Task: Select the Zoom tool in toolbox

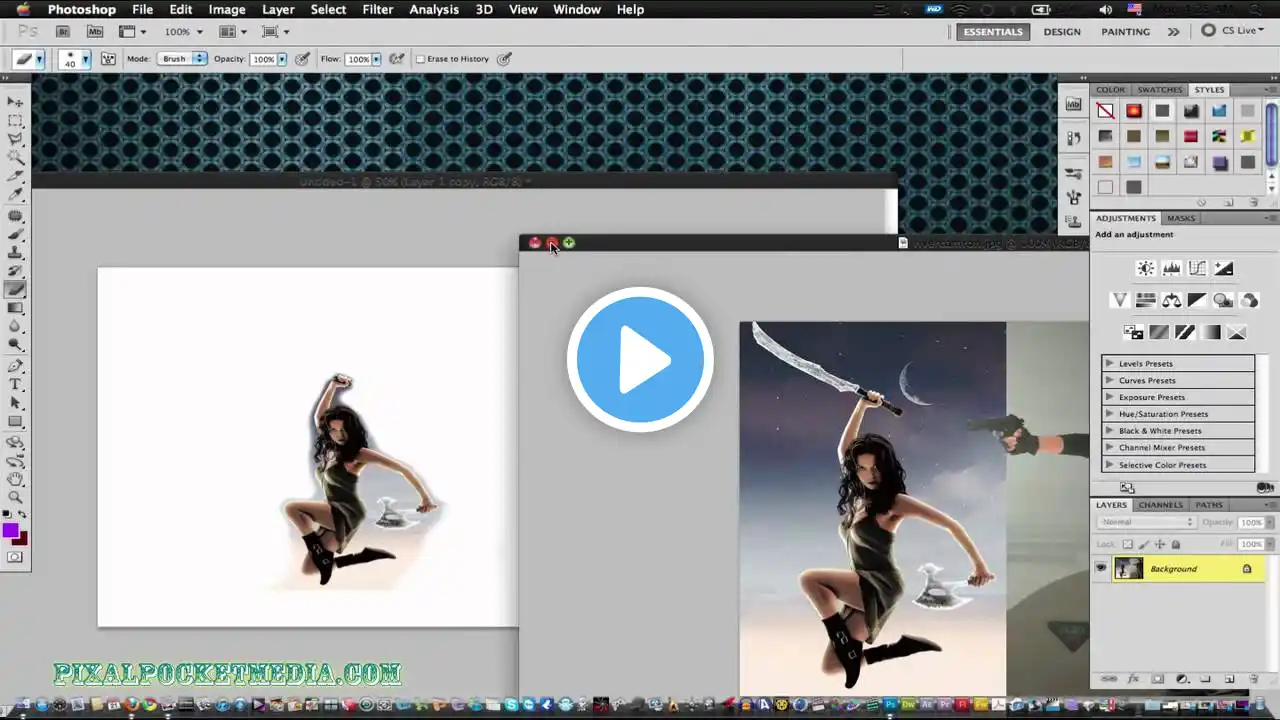Action: pos(16,497)
